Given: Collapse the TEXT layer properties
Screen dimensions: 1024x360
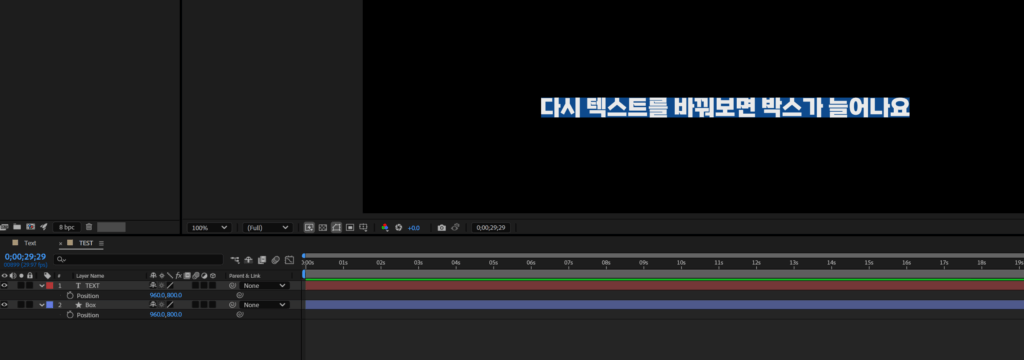Looking at the screenshot, I should point(42,286).
